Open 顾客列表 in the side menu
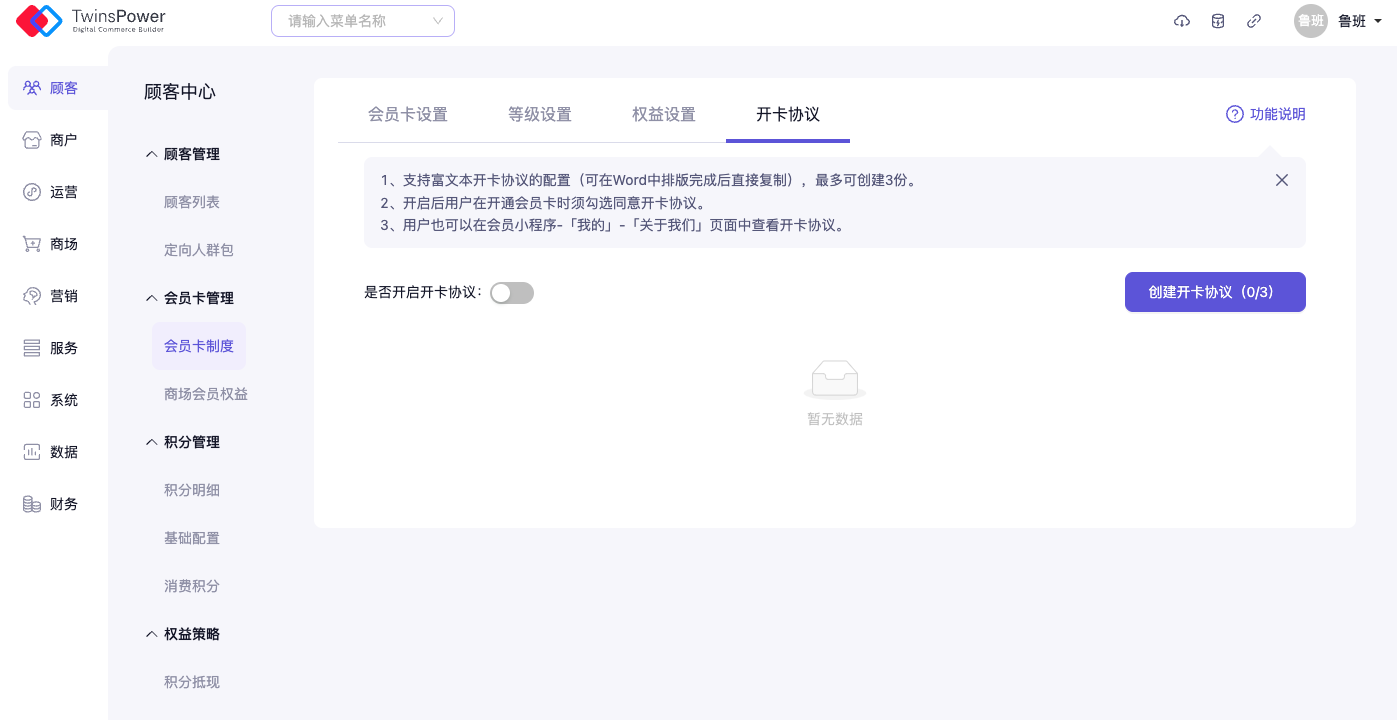 (192, 202)
